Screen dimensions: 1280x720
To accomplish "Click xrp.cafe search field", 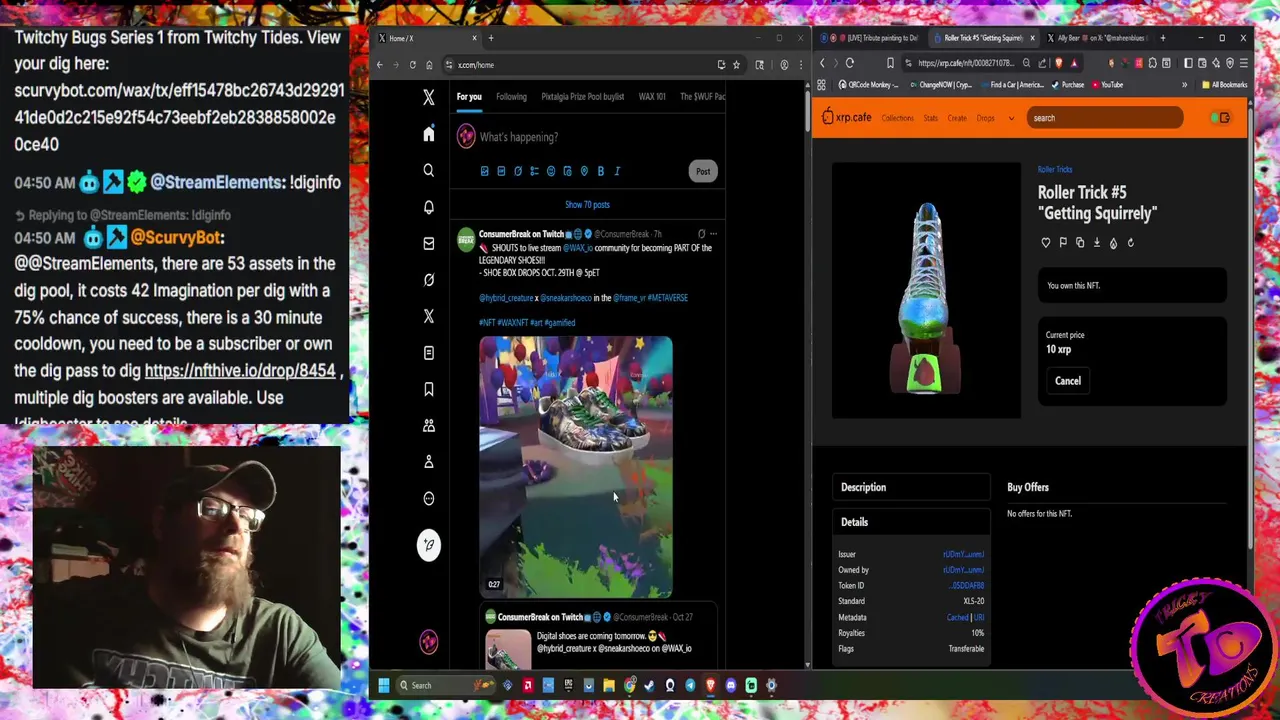I will point(1104,118).
